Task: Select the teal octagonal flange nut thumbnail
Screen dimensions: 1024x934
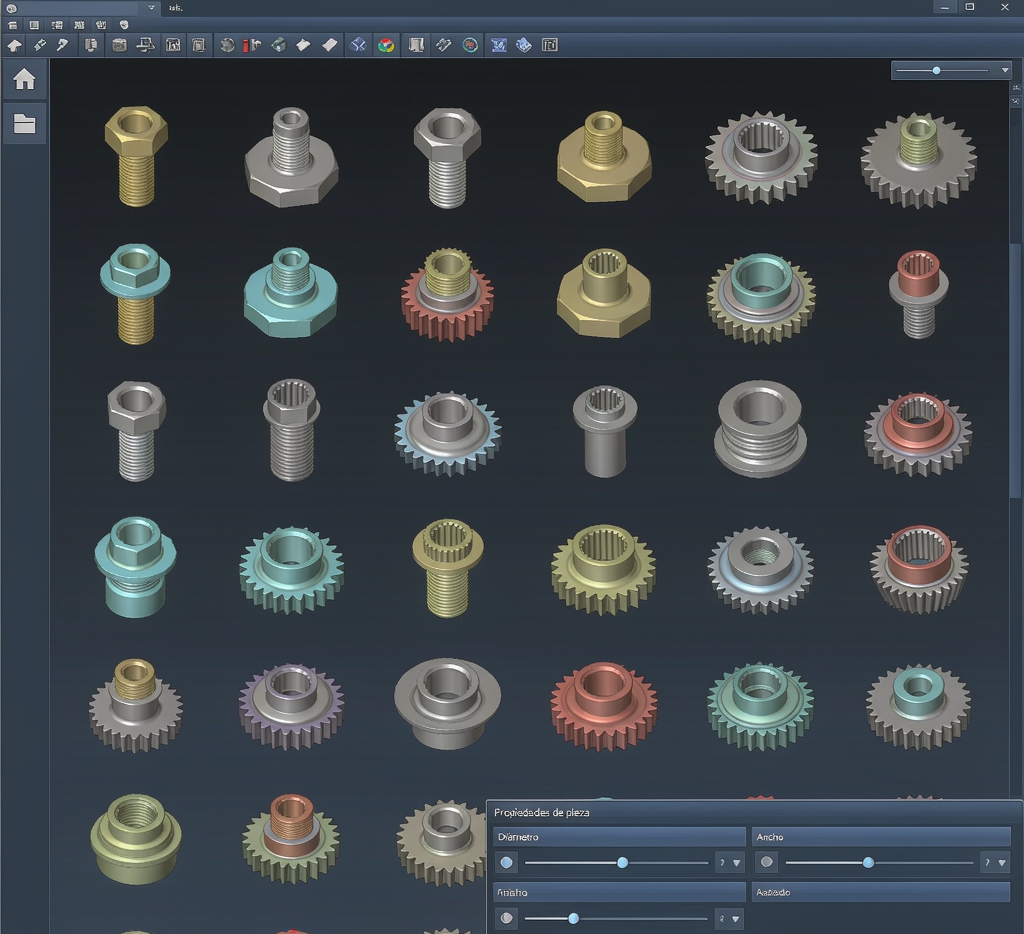Action: (x=291, y=292)
